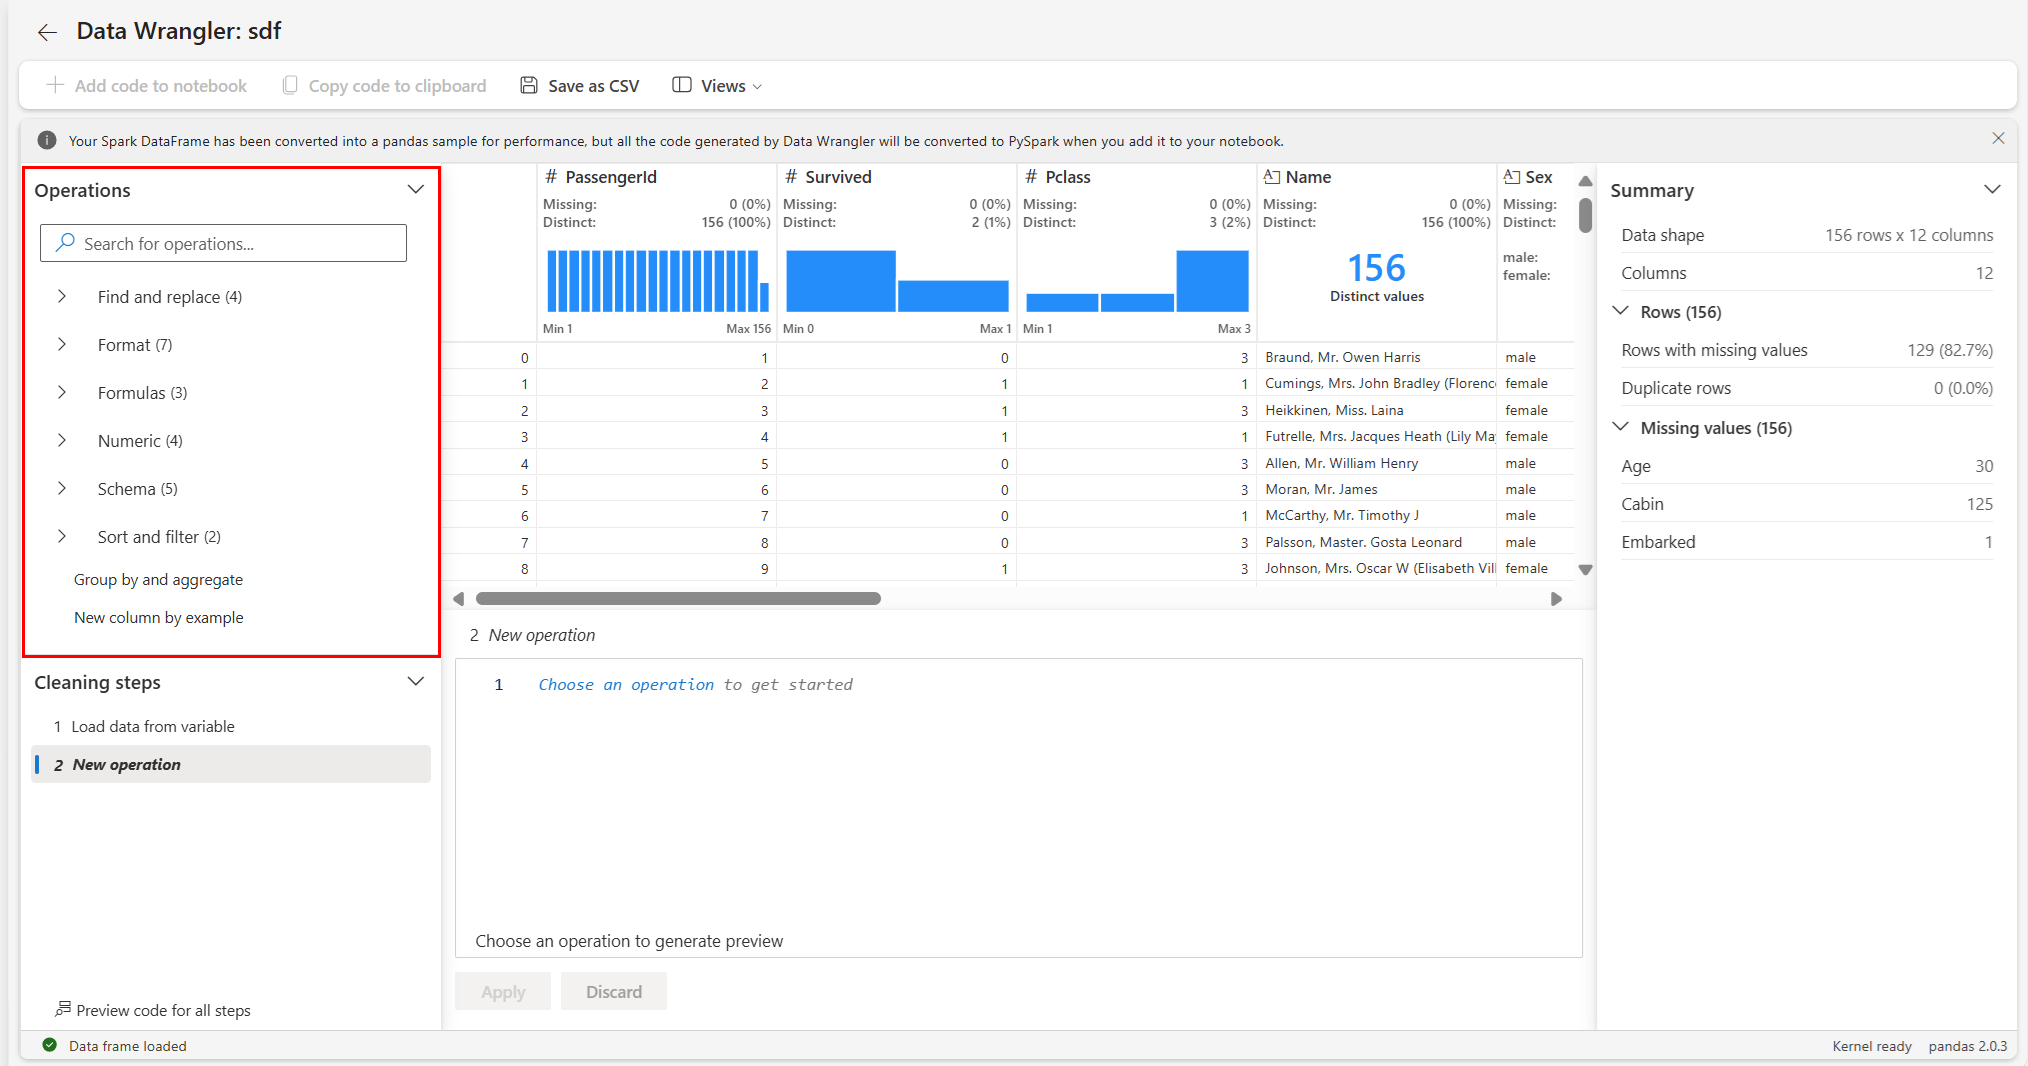The height and width of the screenshot is (1066, 2028).
Task: Click the search magnifier icon in Operations
Action: (x=65, y=243)
